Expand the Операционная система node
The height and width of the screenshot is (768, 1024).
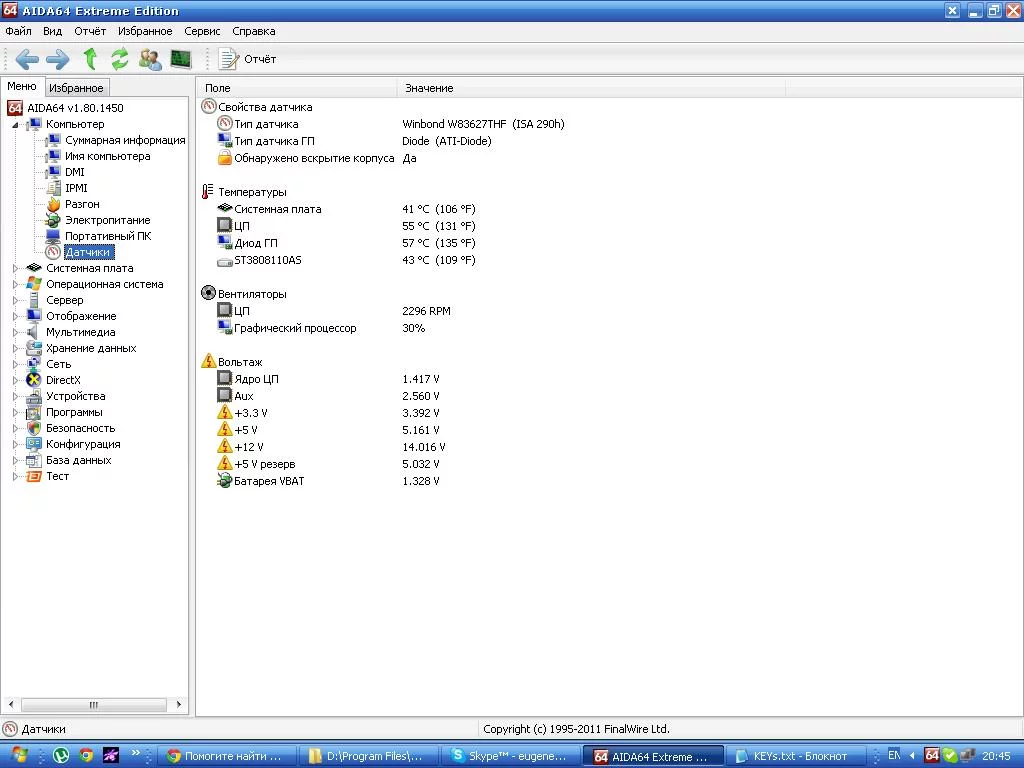coord(15,284)
